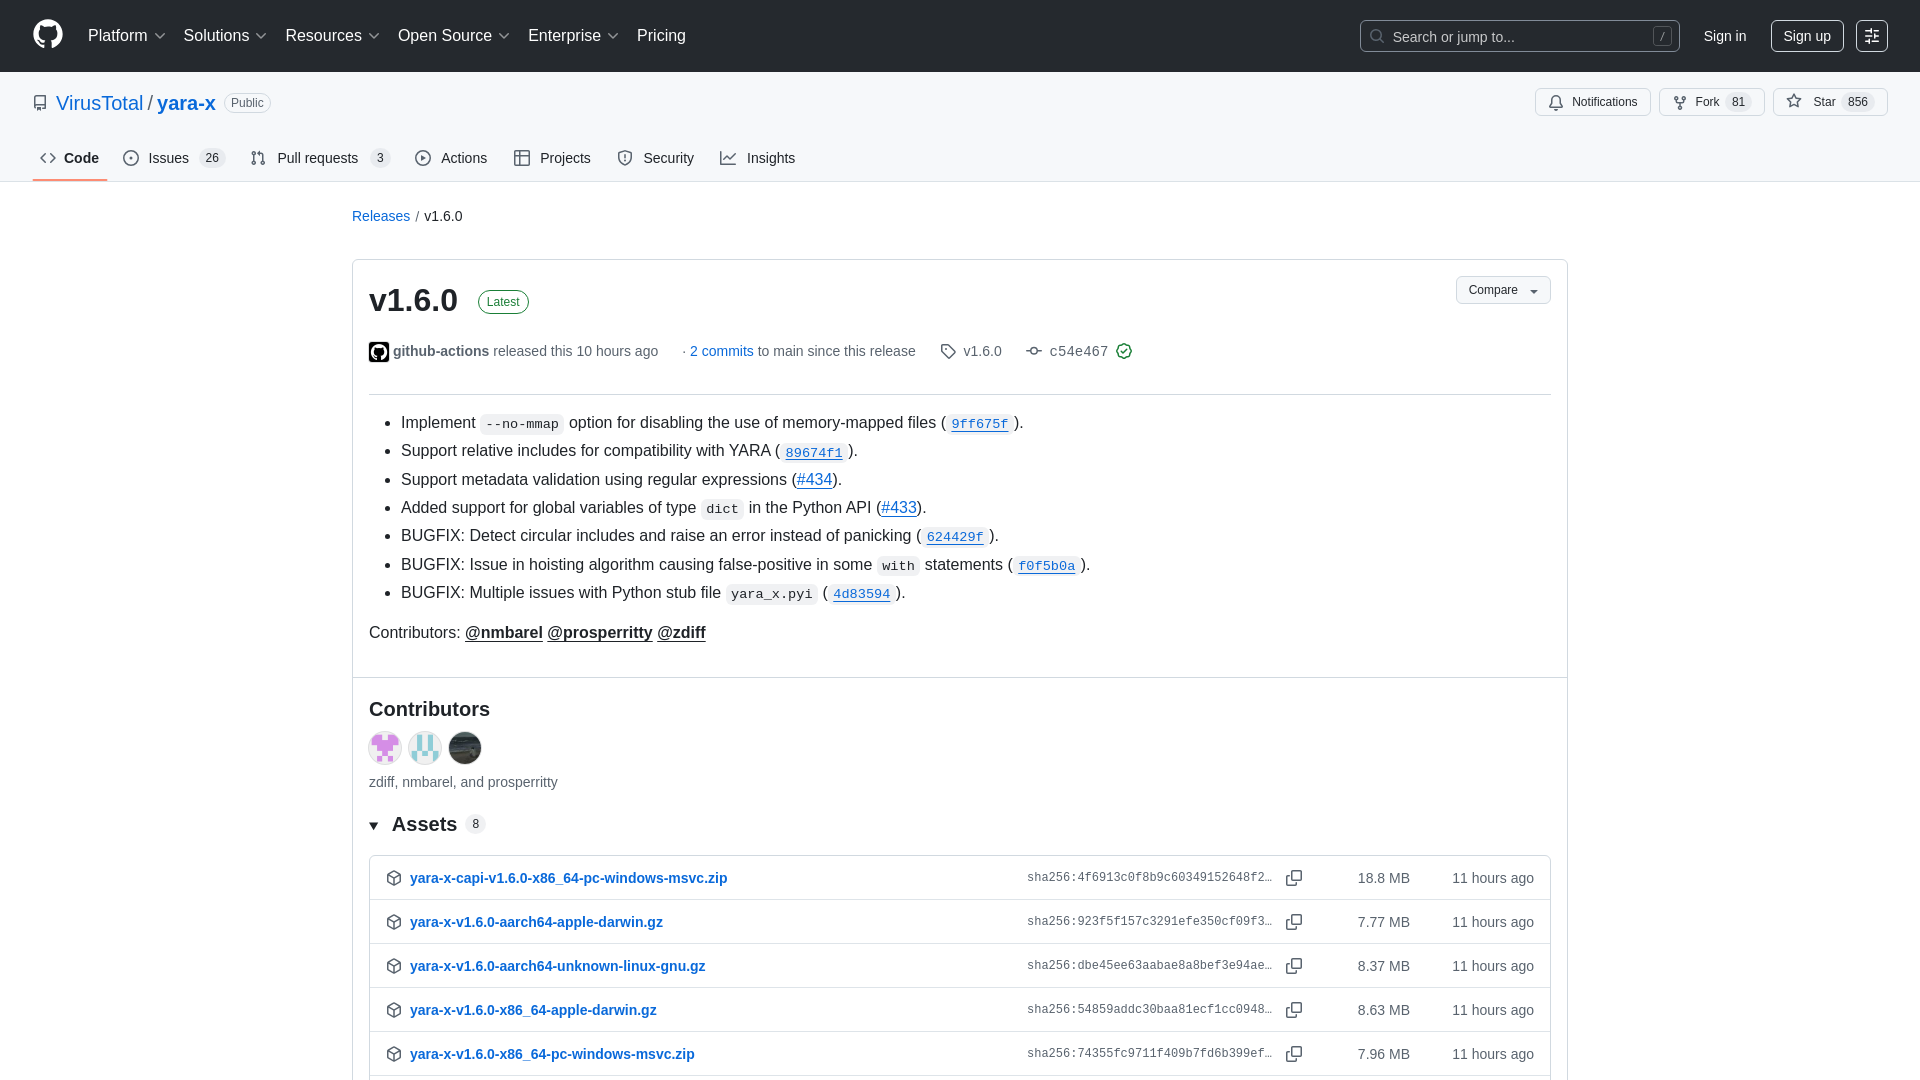Open prosperritty's dark contributor avatar
1920x1080 pixels.
coord(465,748)
